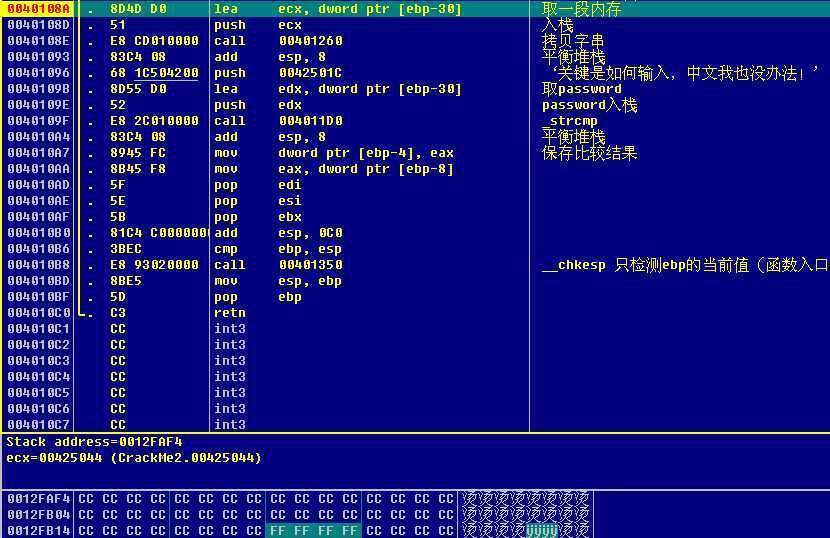Select highlighted FF FF FF FF bytes in dump
Screen dimensions: 830x538
coord(314,530)
